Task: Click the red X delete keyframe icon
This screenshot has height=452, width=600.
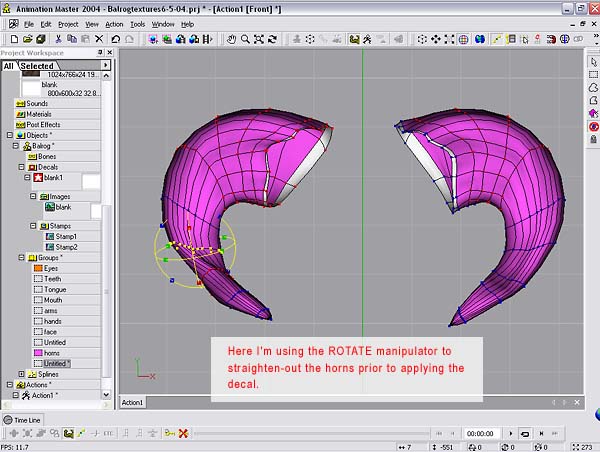Action: [x=183, y=433]
